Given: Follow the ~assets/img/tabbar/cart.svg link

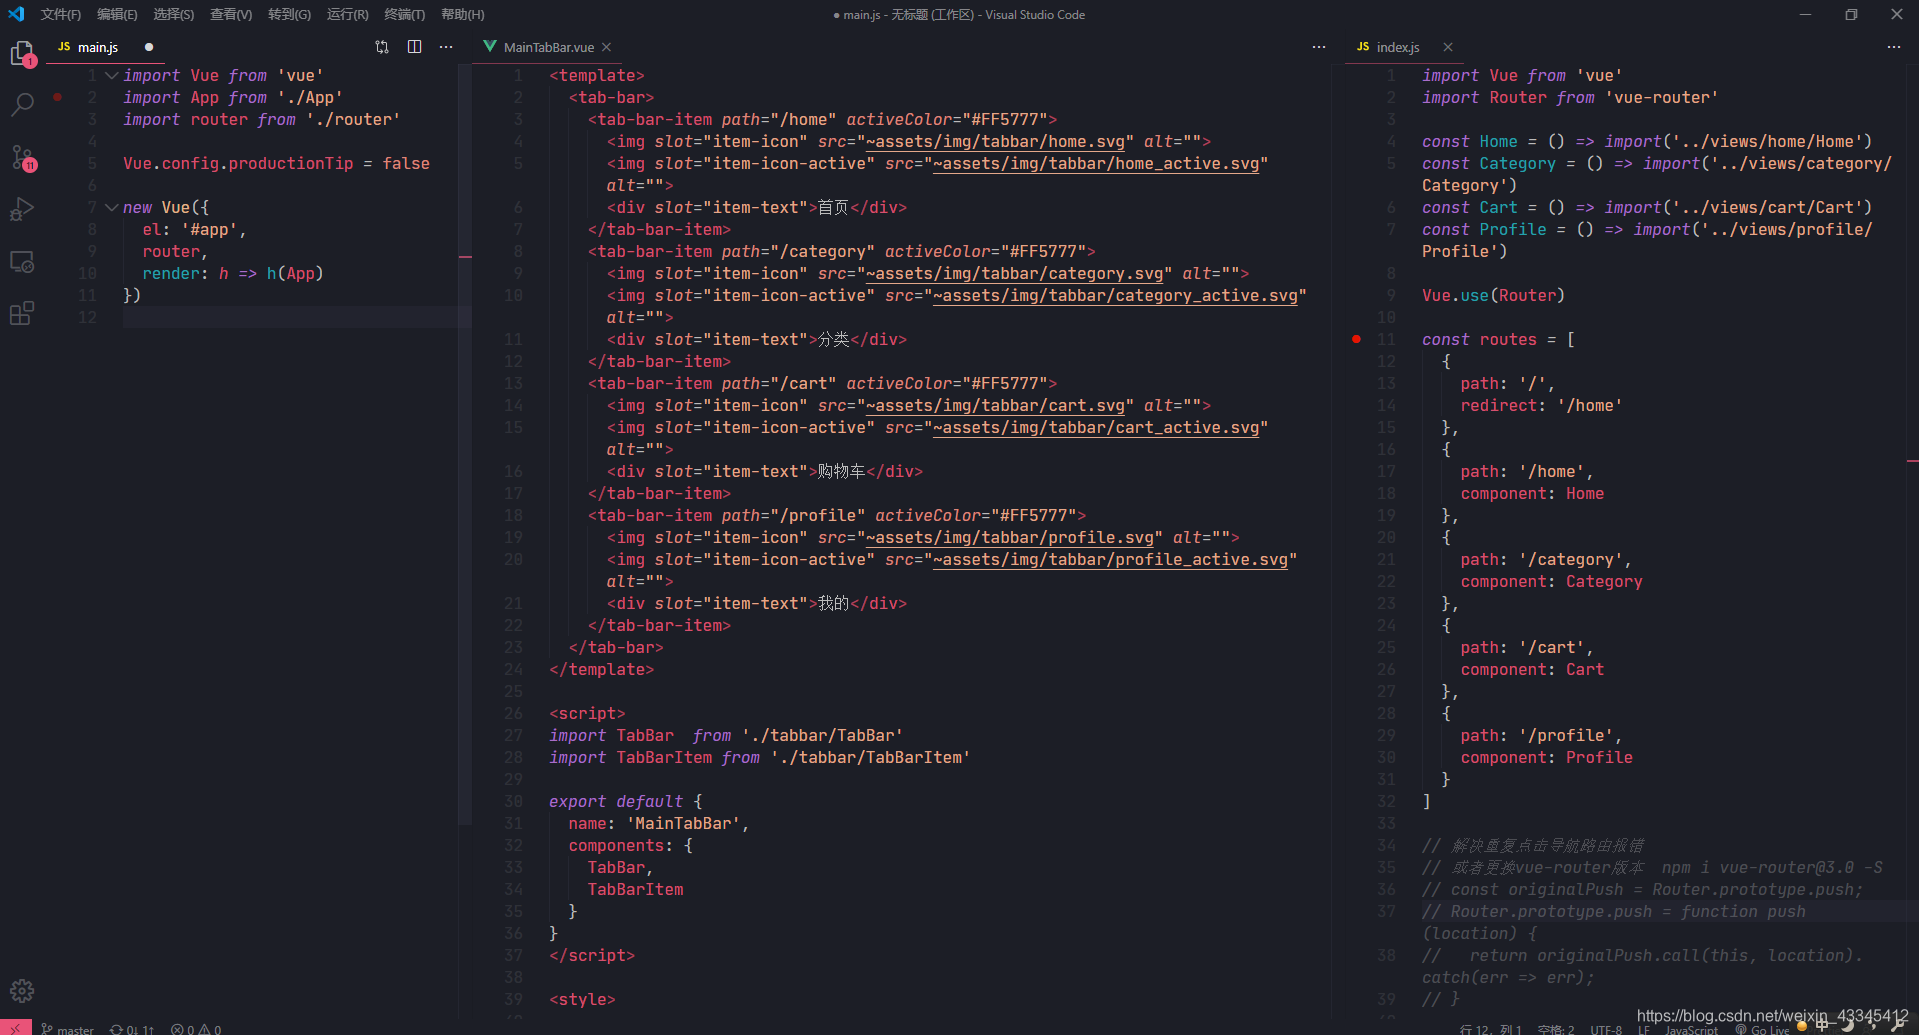Looking at the screenshot, I should coord(995,405).
